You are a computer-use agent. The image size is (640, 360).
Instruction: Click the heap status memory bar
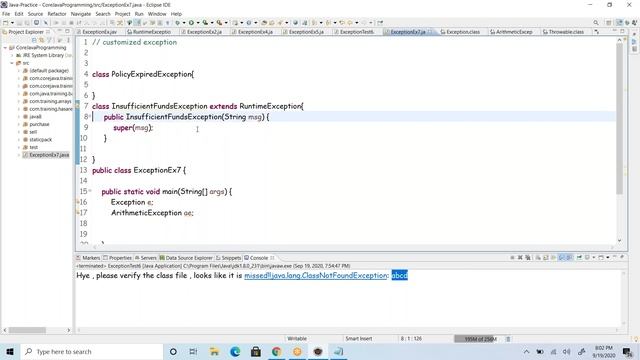[479, 339]
